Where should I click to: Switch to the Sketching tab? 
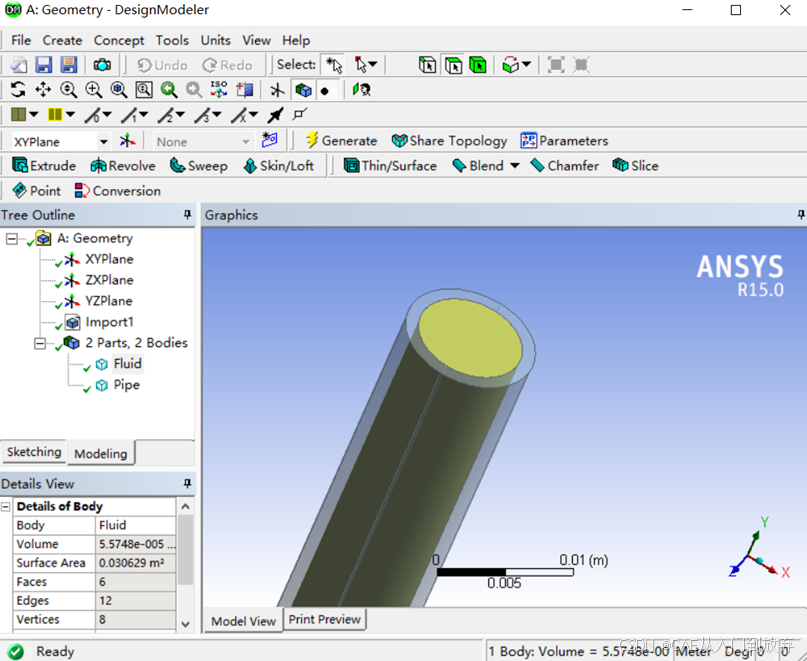pyautogui.click(x=34, y=451)
